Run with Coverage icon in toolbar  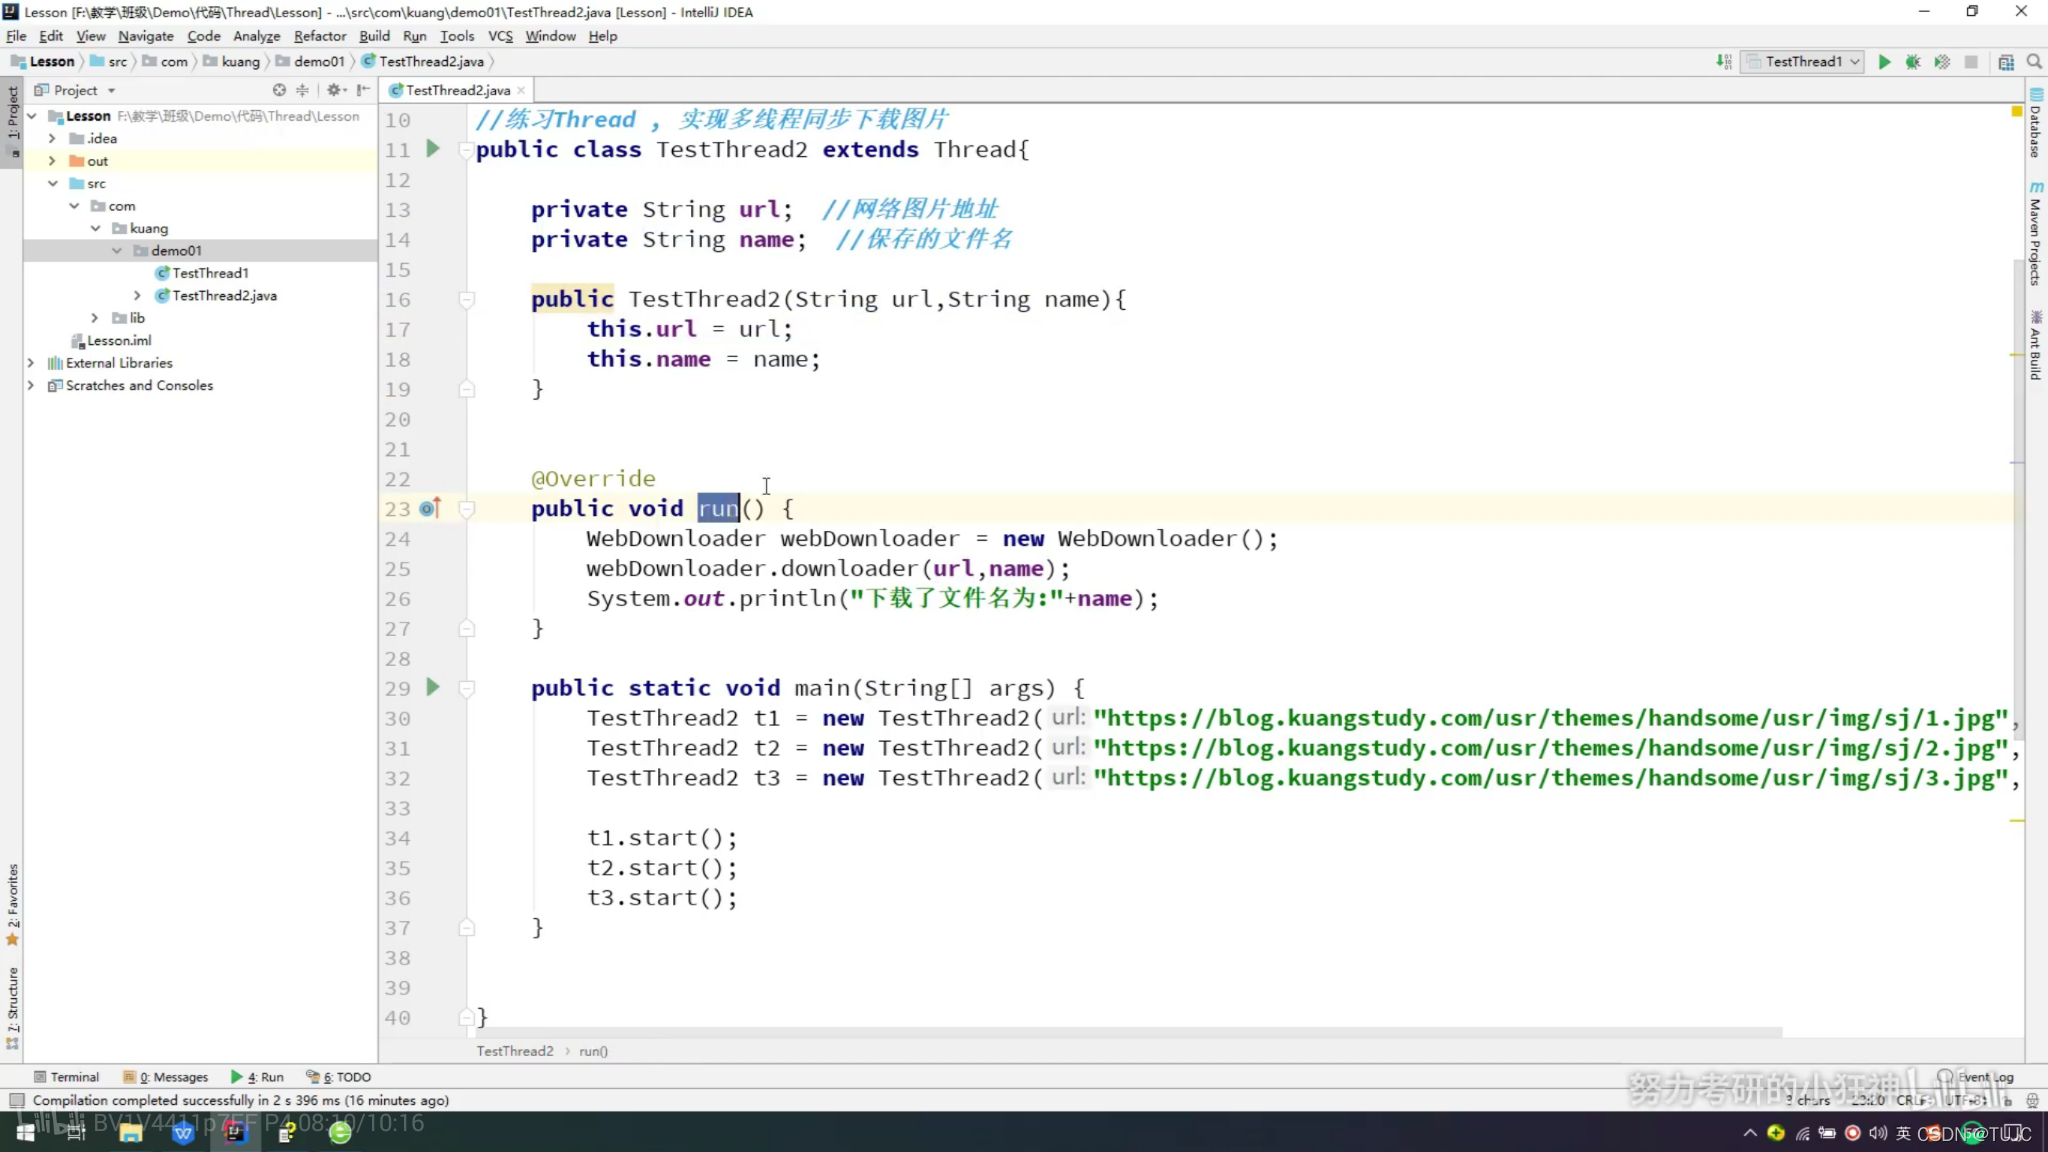click(1942, 62)
